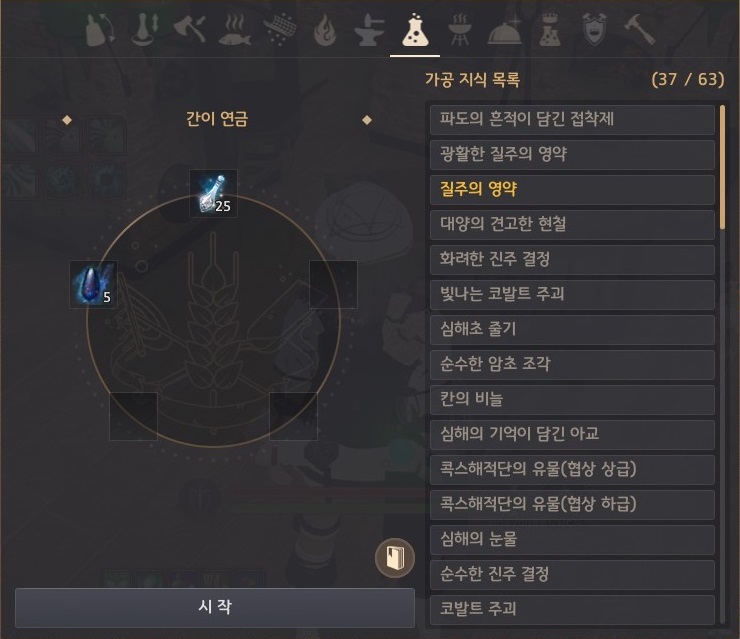The height and width of the screenshot is (639, 740).
Task: Choose the Chopping axe icon
Action: [189, 30]
